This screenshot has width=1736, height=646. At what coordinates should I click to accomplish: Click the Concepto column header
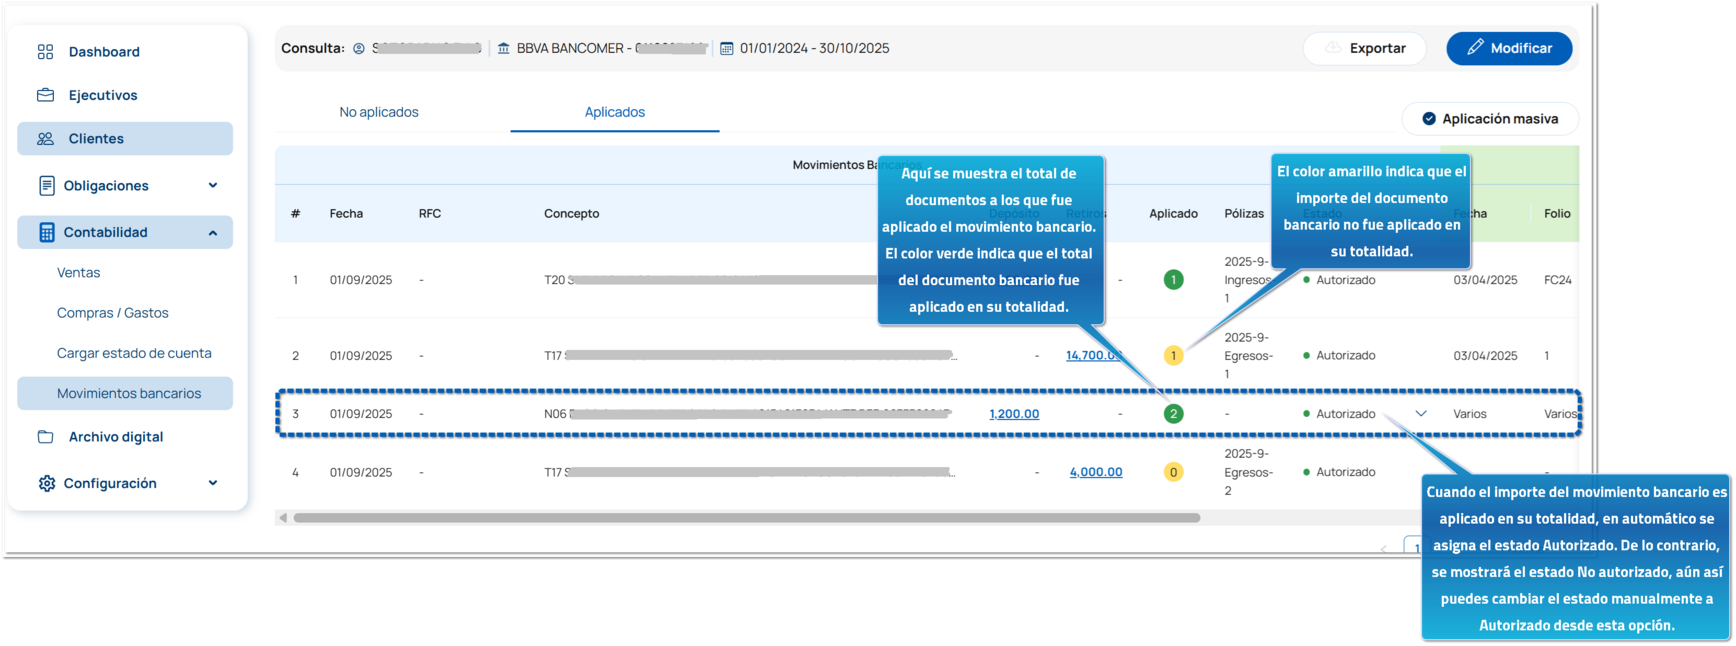(x=572, y=214)
